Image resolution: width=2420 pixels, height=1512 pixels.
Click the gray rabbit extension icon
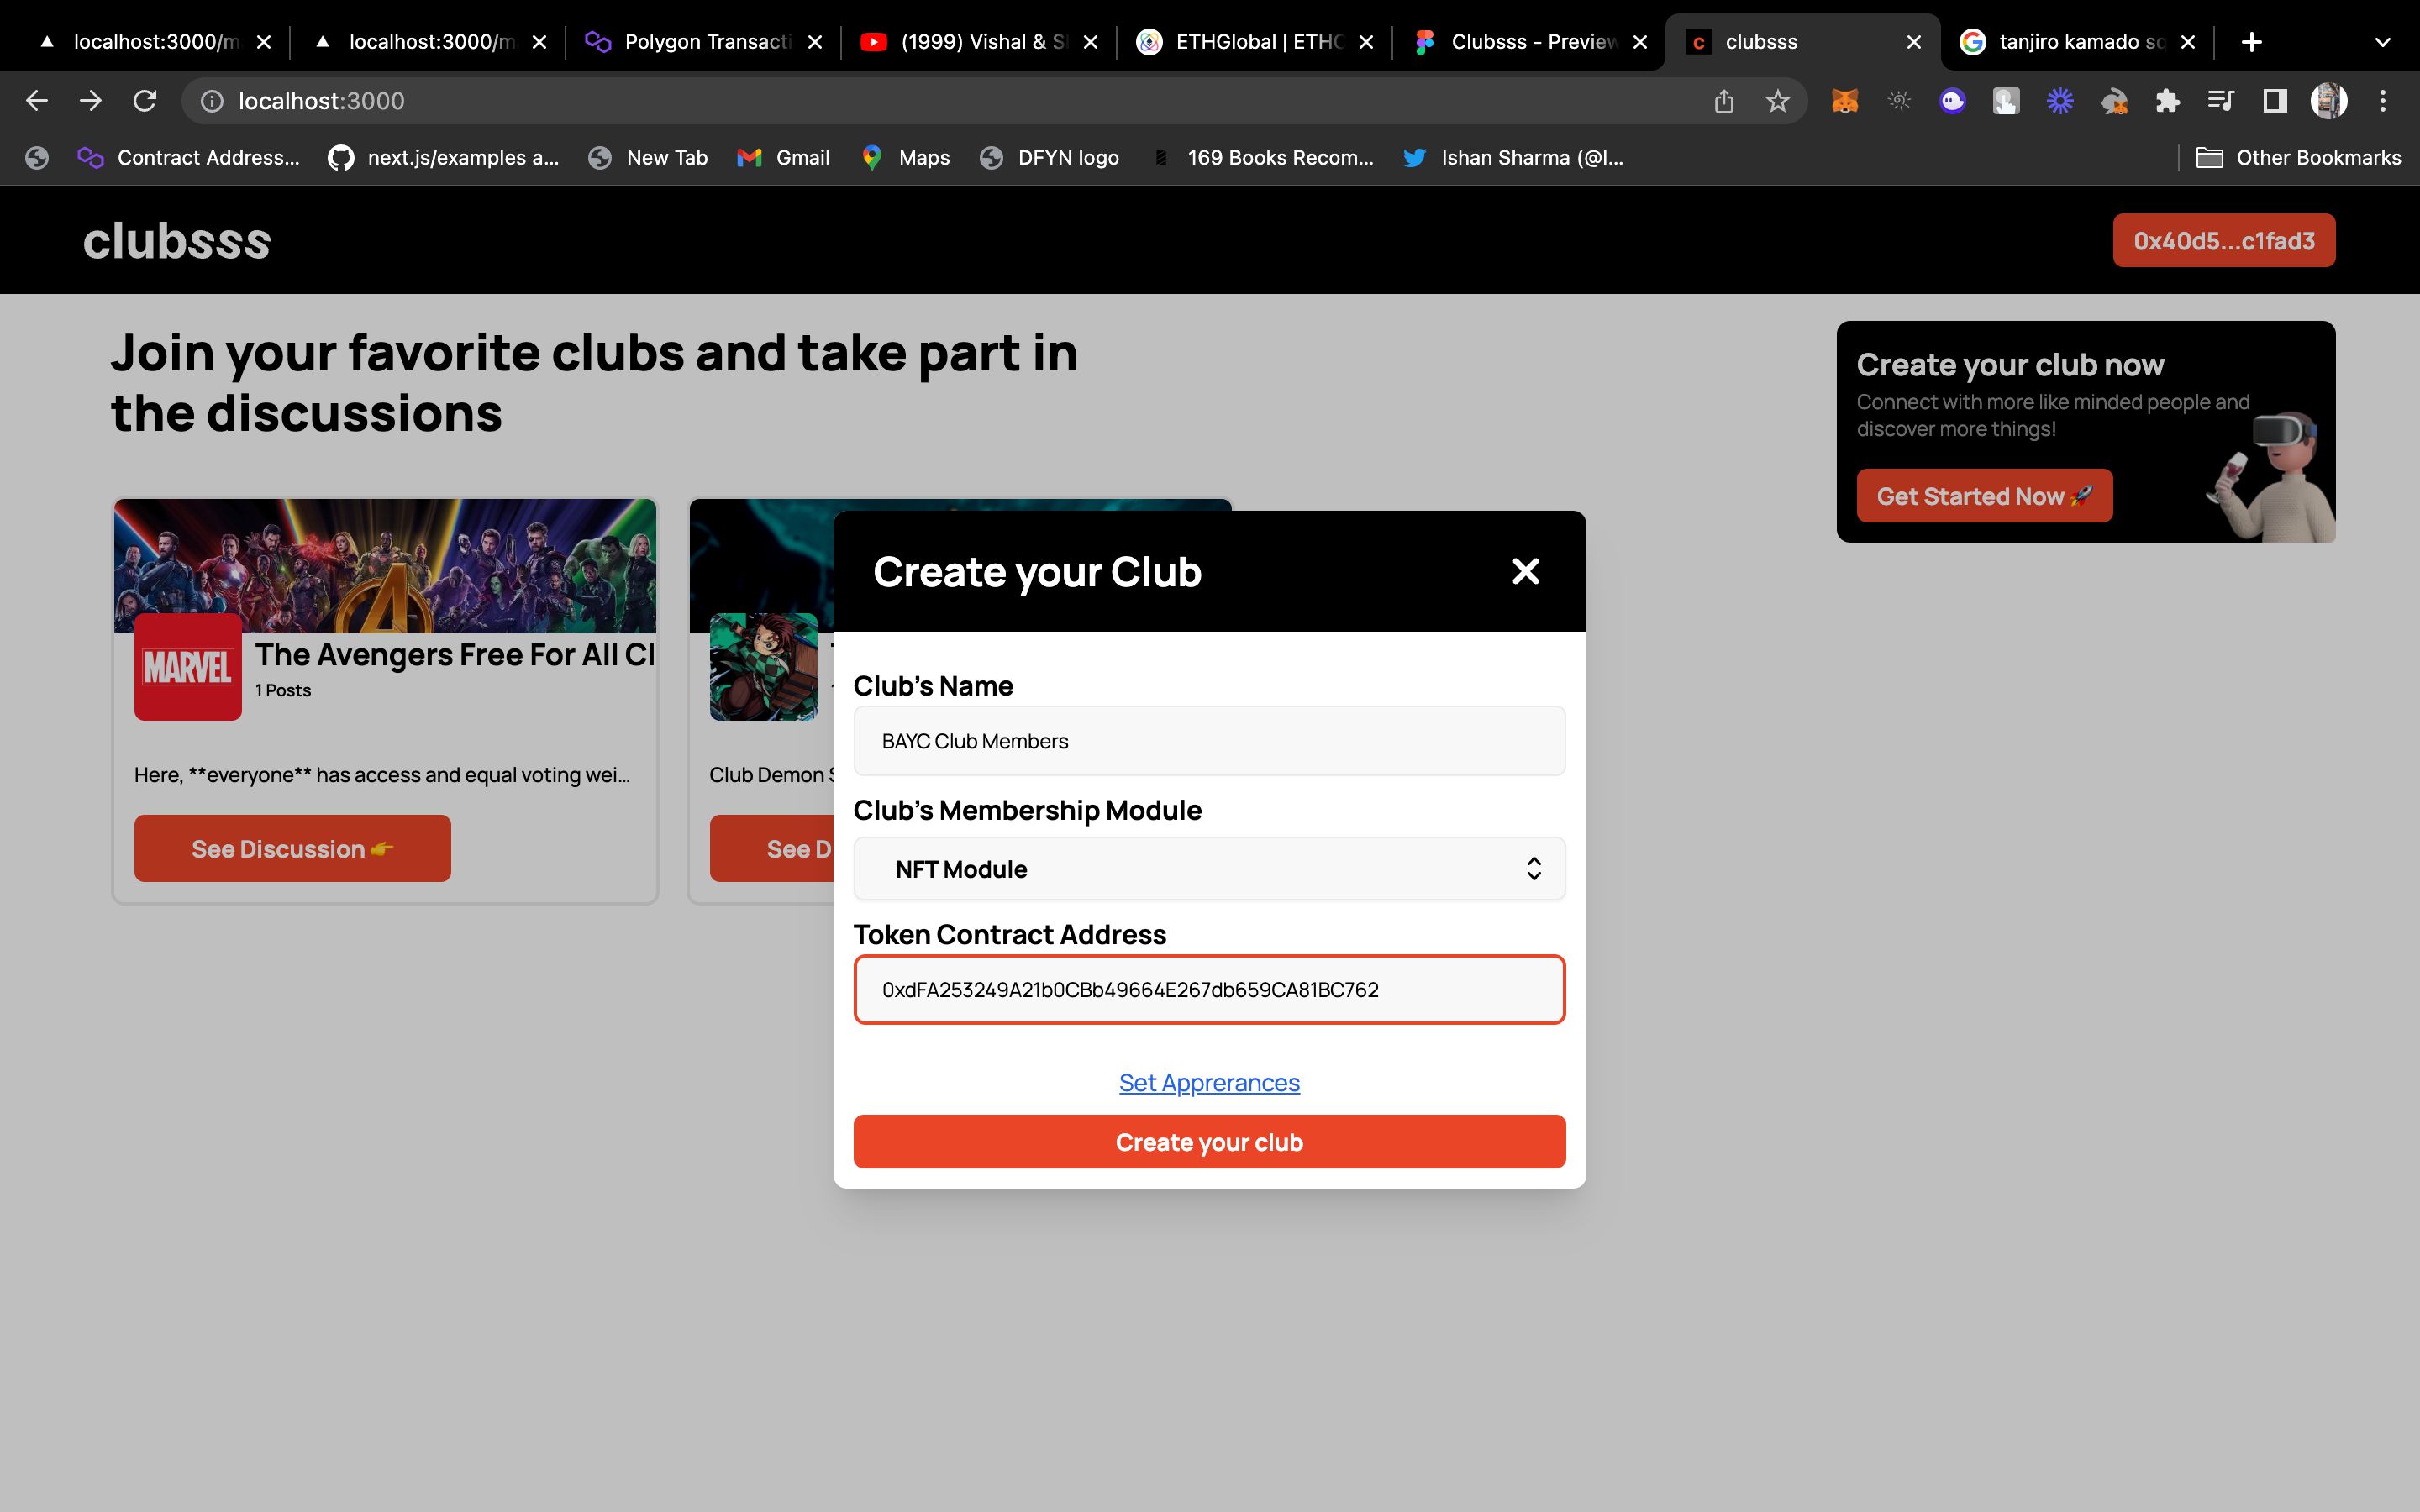coord(2114,101)
